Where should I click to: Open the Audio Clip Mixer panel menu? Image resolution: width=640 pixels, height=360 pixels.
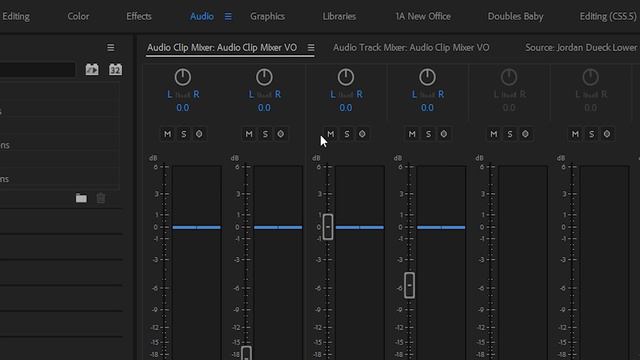click(x=311, y=48)
